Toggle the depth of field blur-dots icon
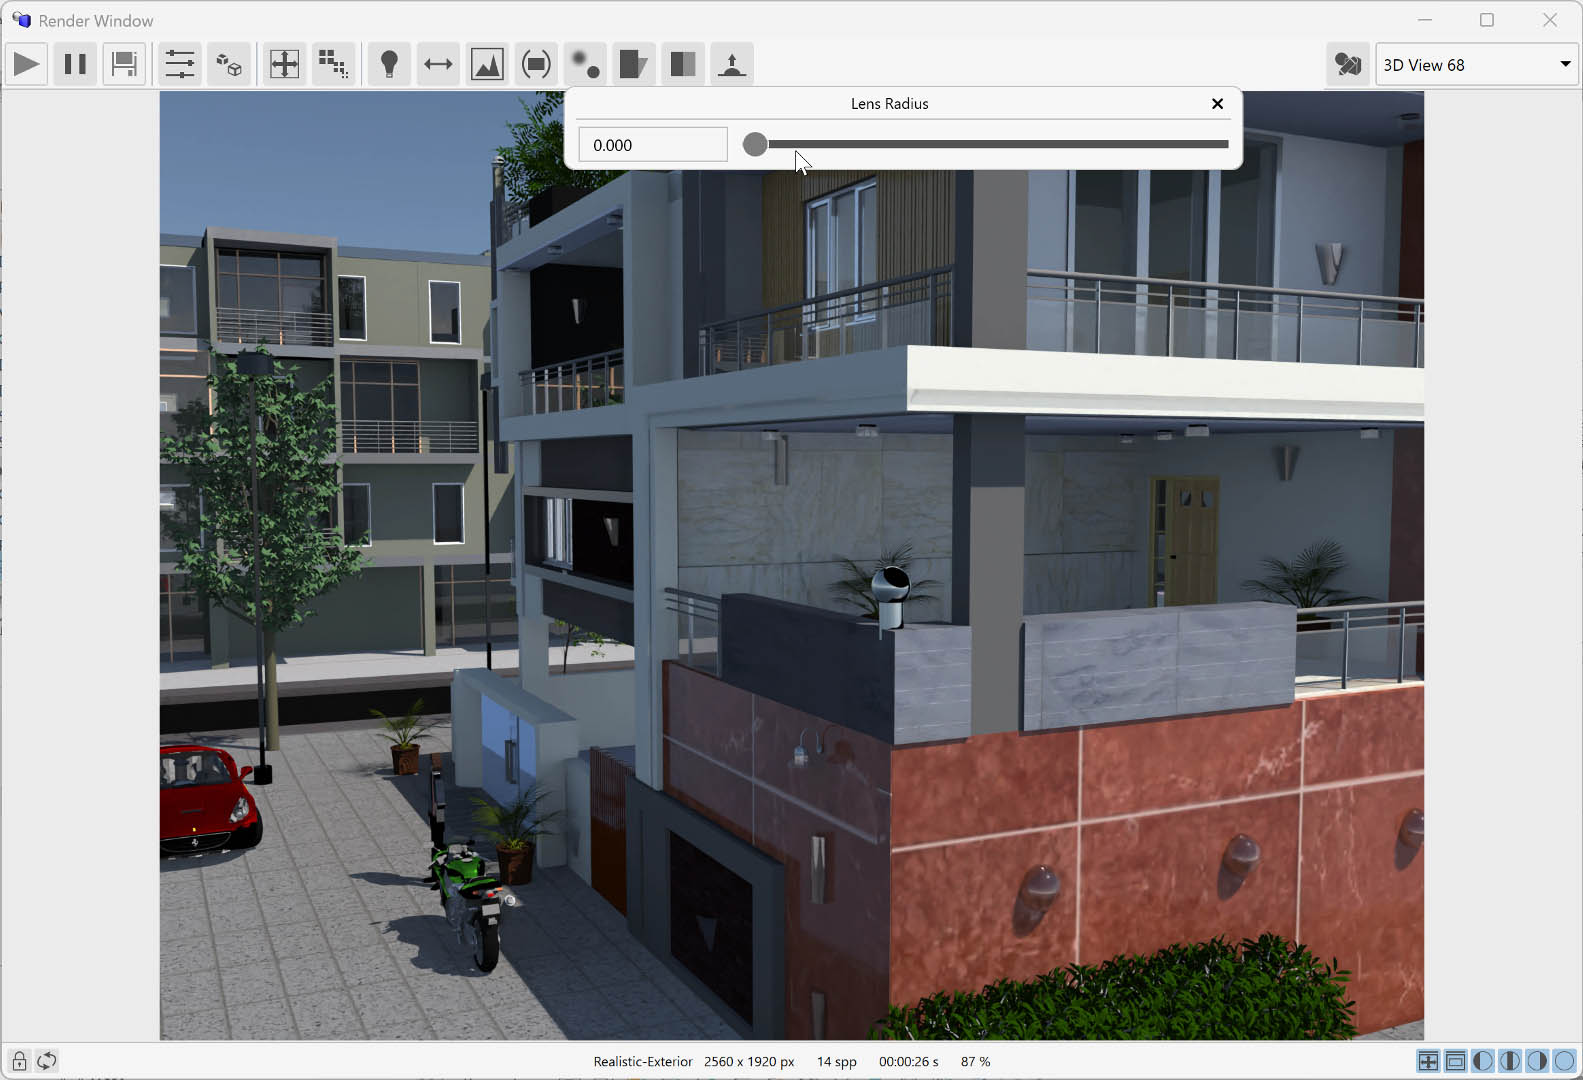 (585, 65)
